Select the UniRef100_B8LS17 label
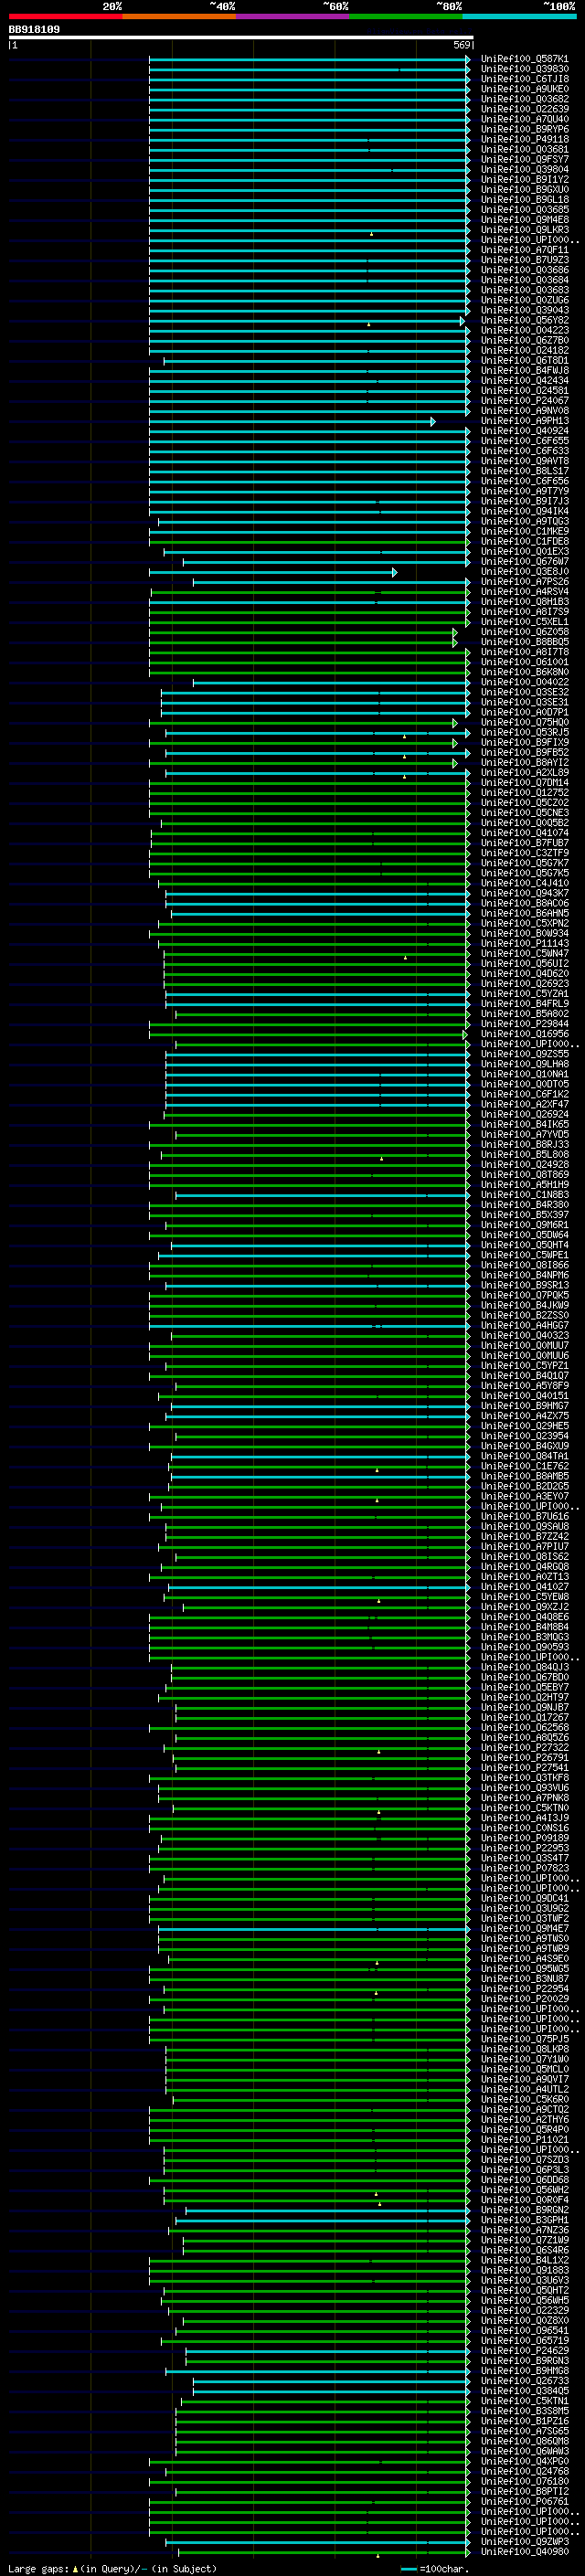 tap(525, 471)
